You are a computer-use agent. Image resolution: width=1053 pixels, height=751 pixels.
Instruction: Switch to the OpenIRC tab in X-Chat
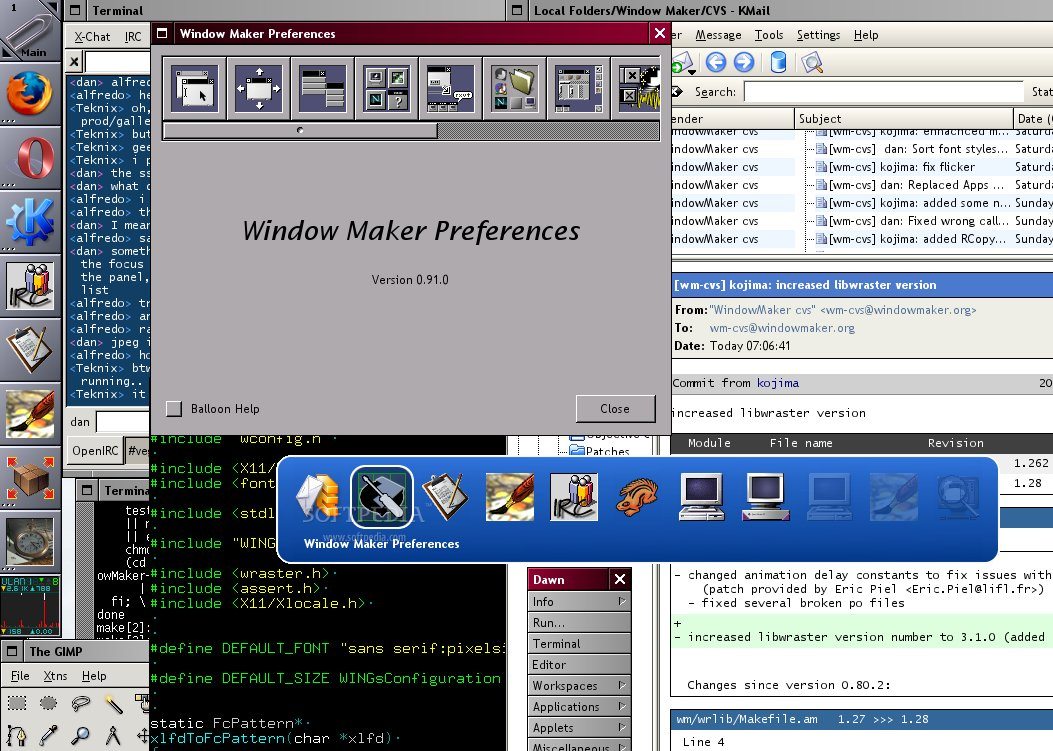click(x=95, y=451)
